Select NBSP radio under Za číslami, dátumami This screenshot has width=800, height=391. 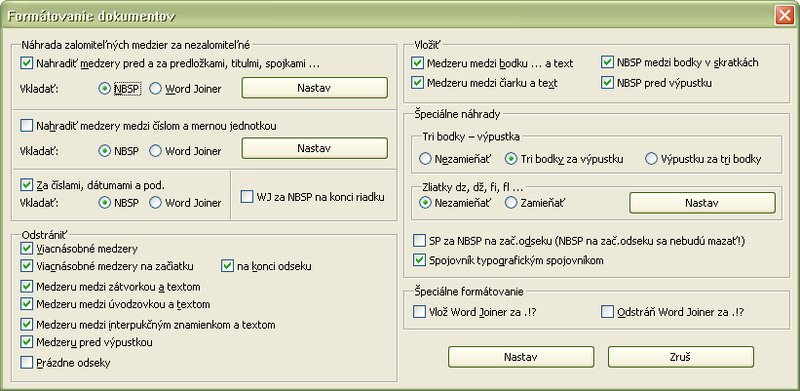click(x=105, y=203)
